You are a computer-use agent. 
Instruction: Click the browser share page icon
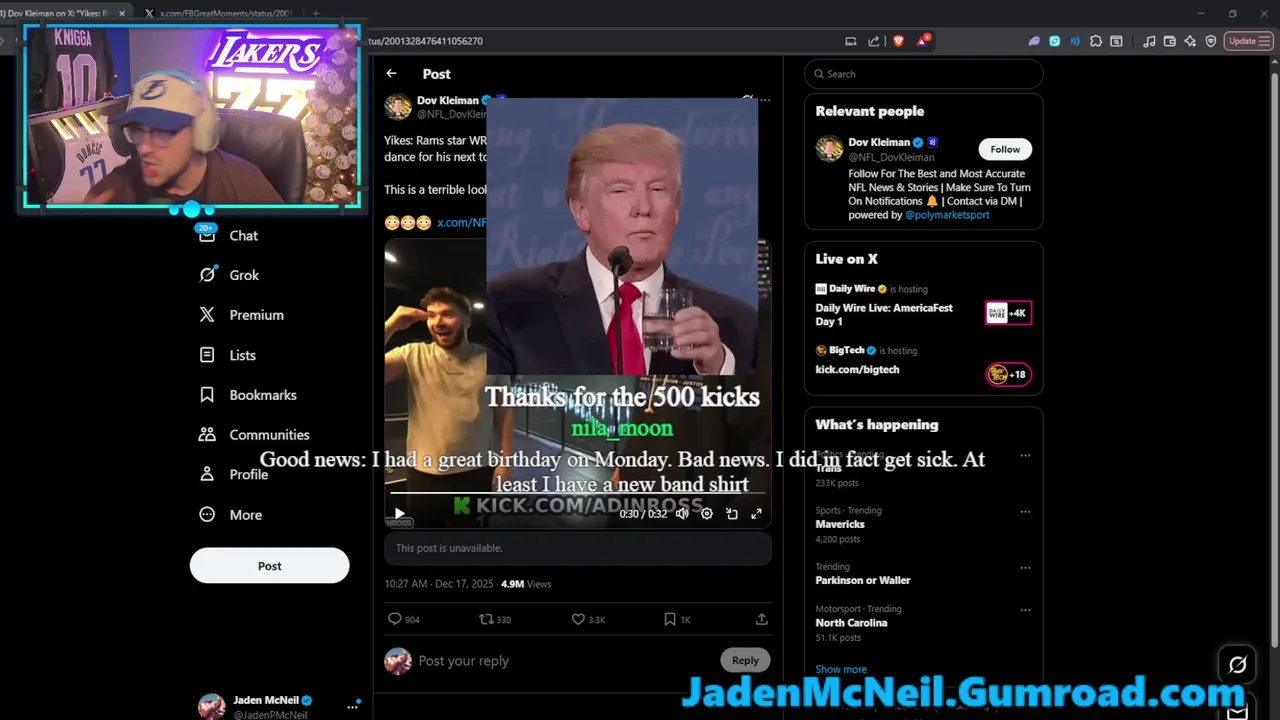873,41
